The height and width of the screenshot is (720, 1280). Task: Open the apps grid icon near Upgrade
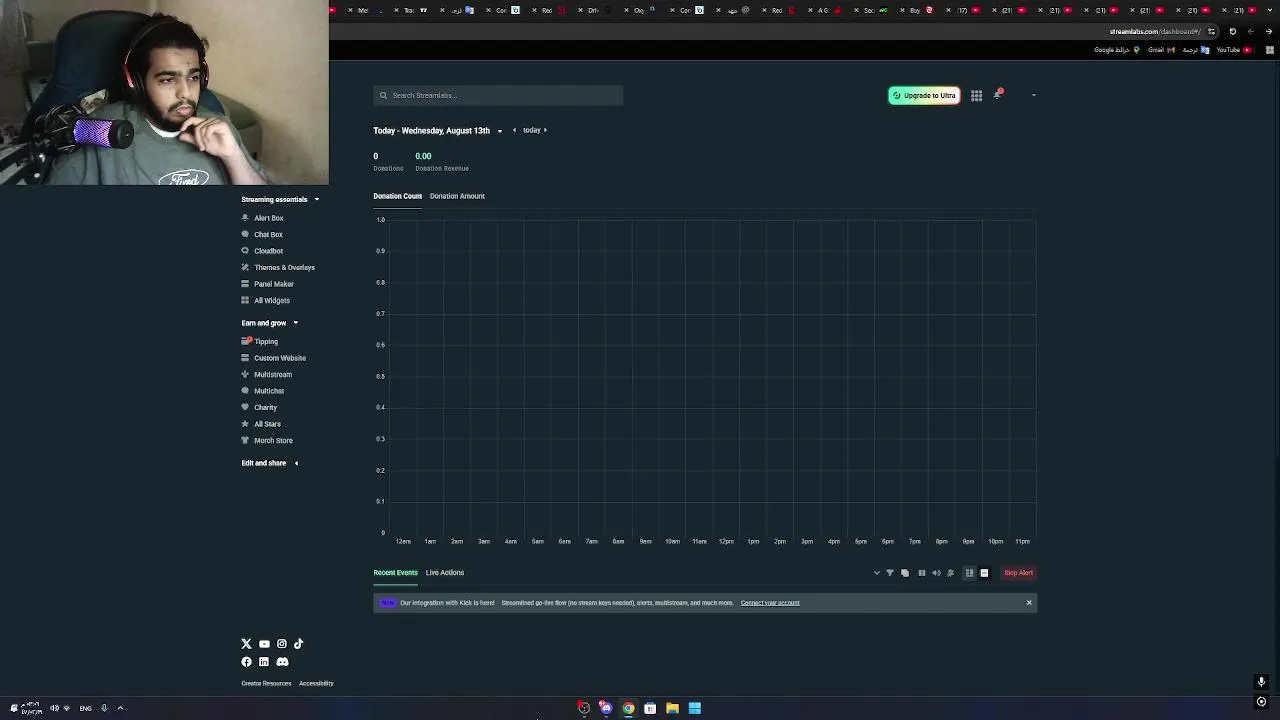coord(976,95)
